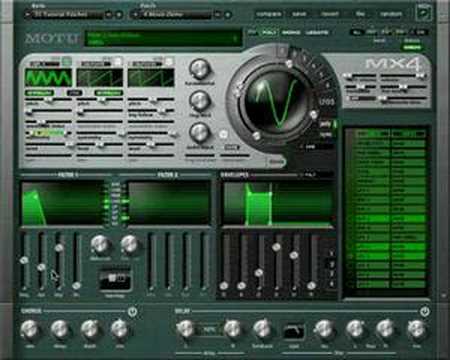This screenshot has width=450, height=360.
Task: Select LFO tab on the modulation wheel
Action: click(x=326, y=102)
